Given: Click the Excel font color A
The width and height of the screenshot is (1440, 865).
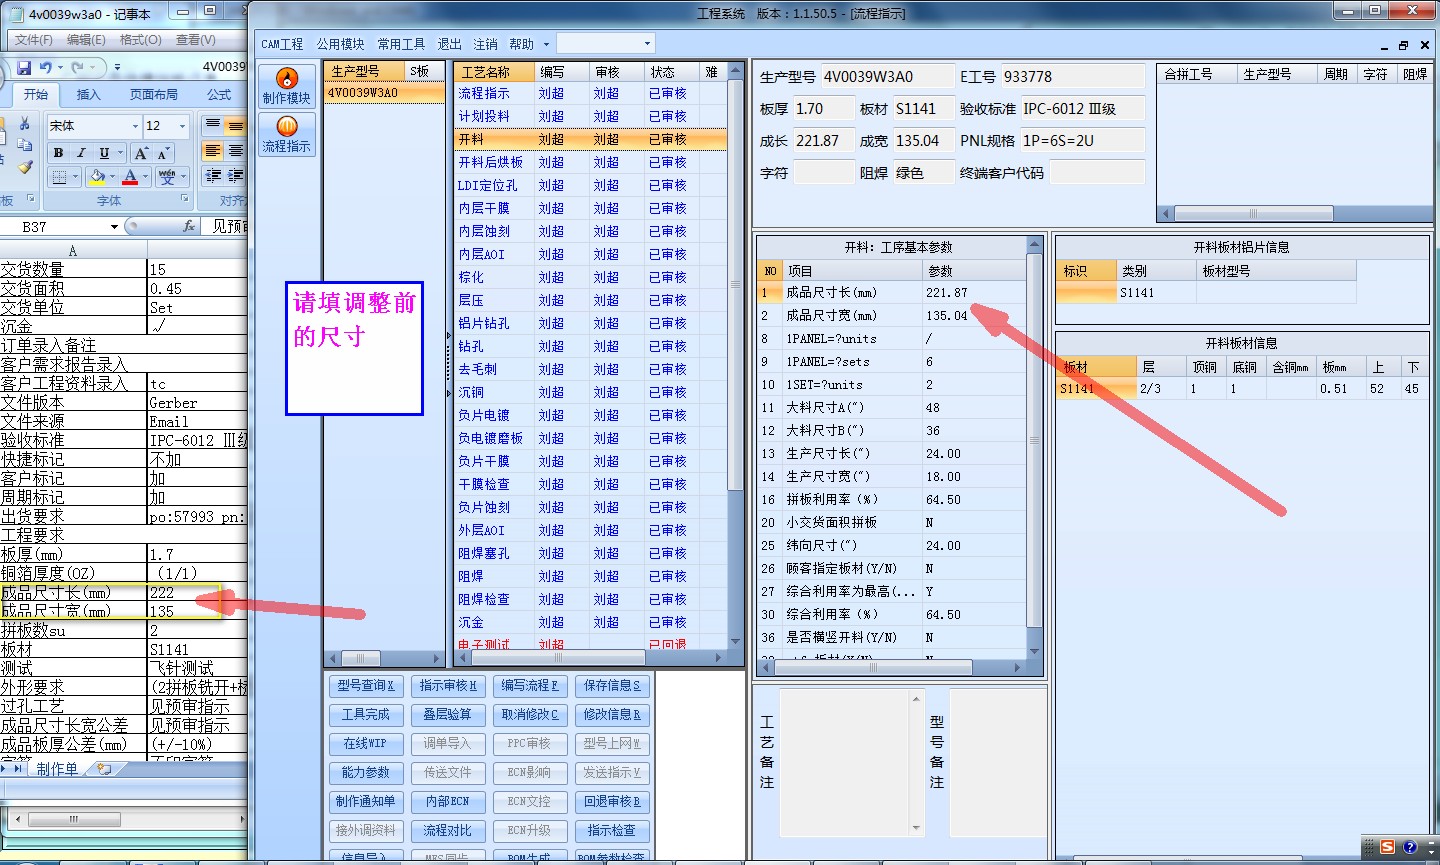Looking at the screenshot, I should [x=130, y=177].
